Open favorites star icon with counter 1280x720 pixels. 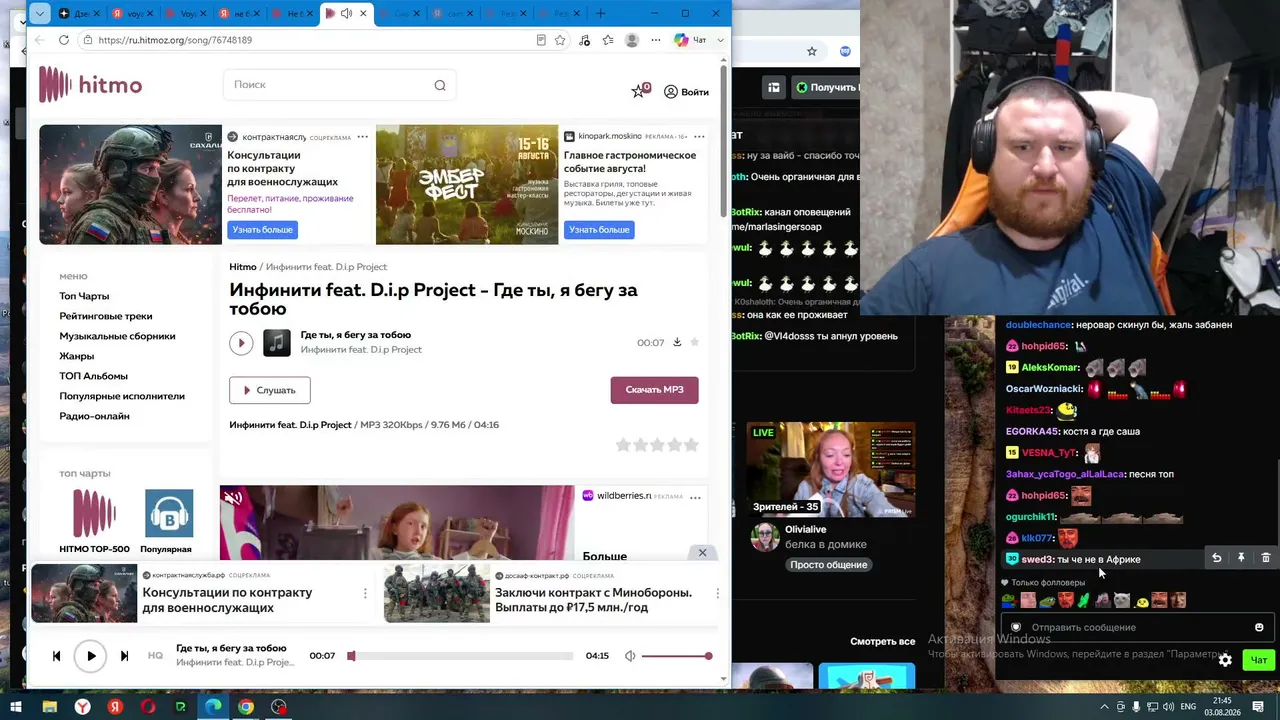[x=640, y=91]
